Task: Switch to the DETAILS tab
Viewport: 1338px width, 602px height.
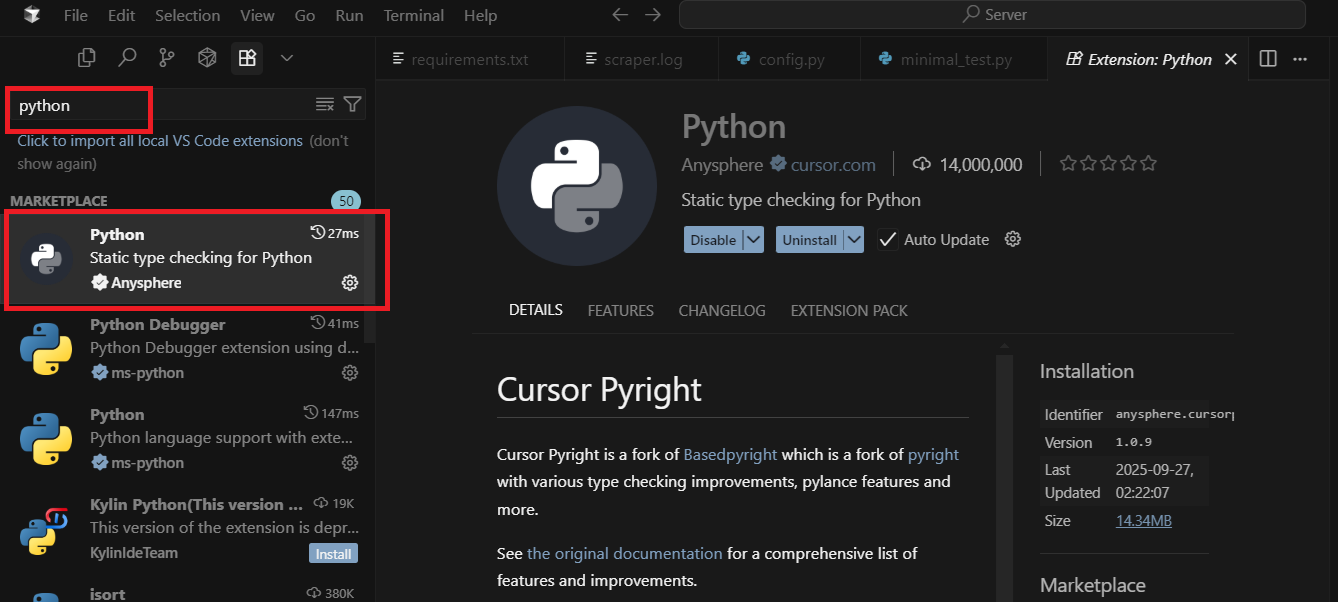Action: tap(536, 310)
